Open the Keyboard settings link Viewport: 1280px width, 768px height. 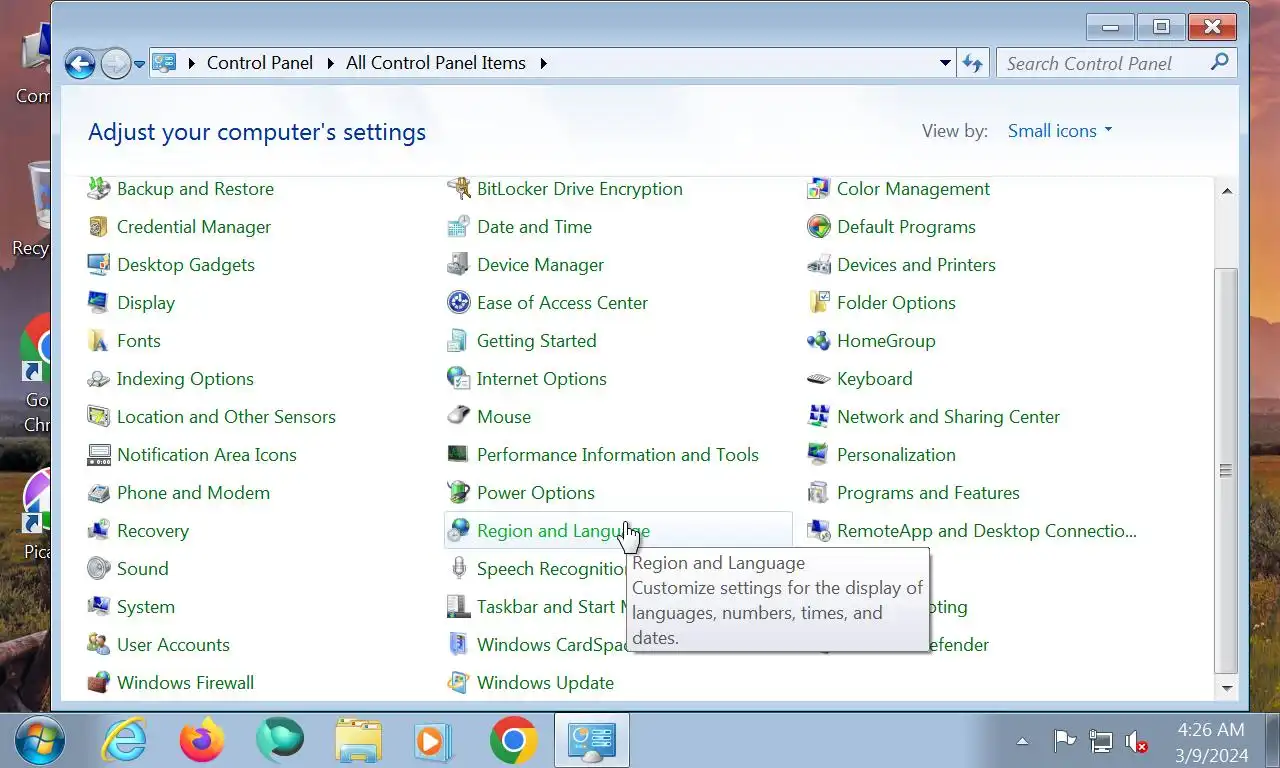tap(874, 378)
